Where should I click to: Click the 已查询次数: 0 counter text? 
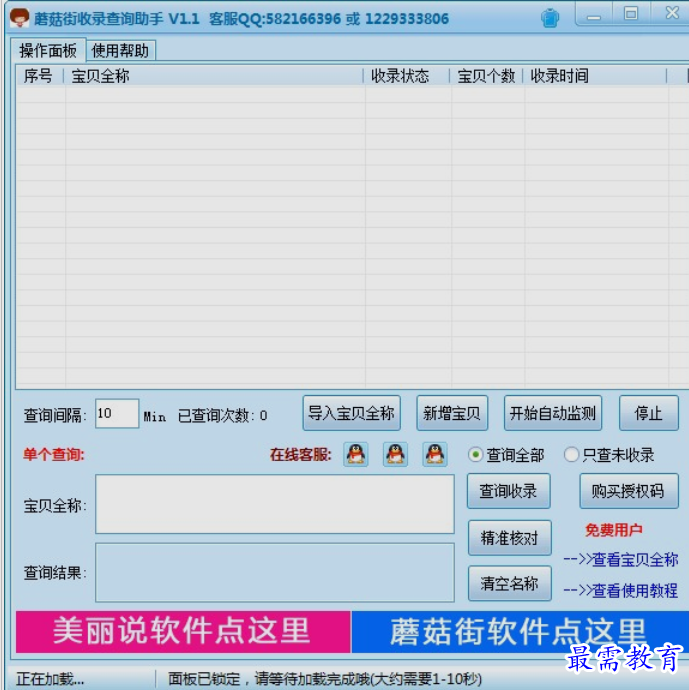222,415
